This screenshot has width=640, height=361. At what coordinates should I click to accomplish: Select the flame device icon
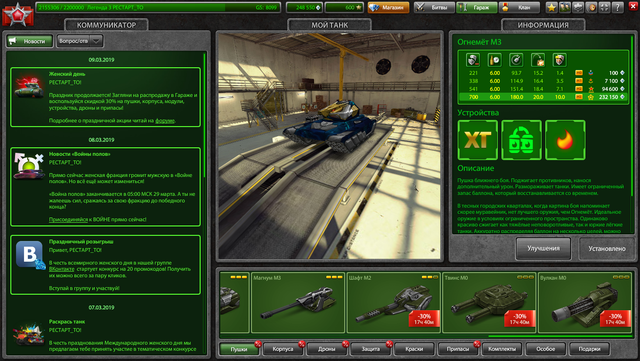565,140
